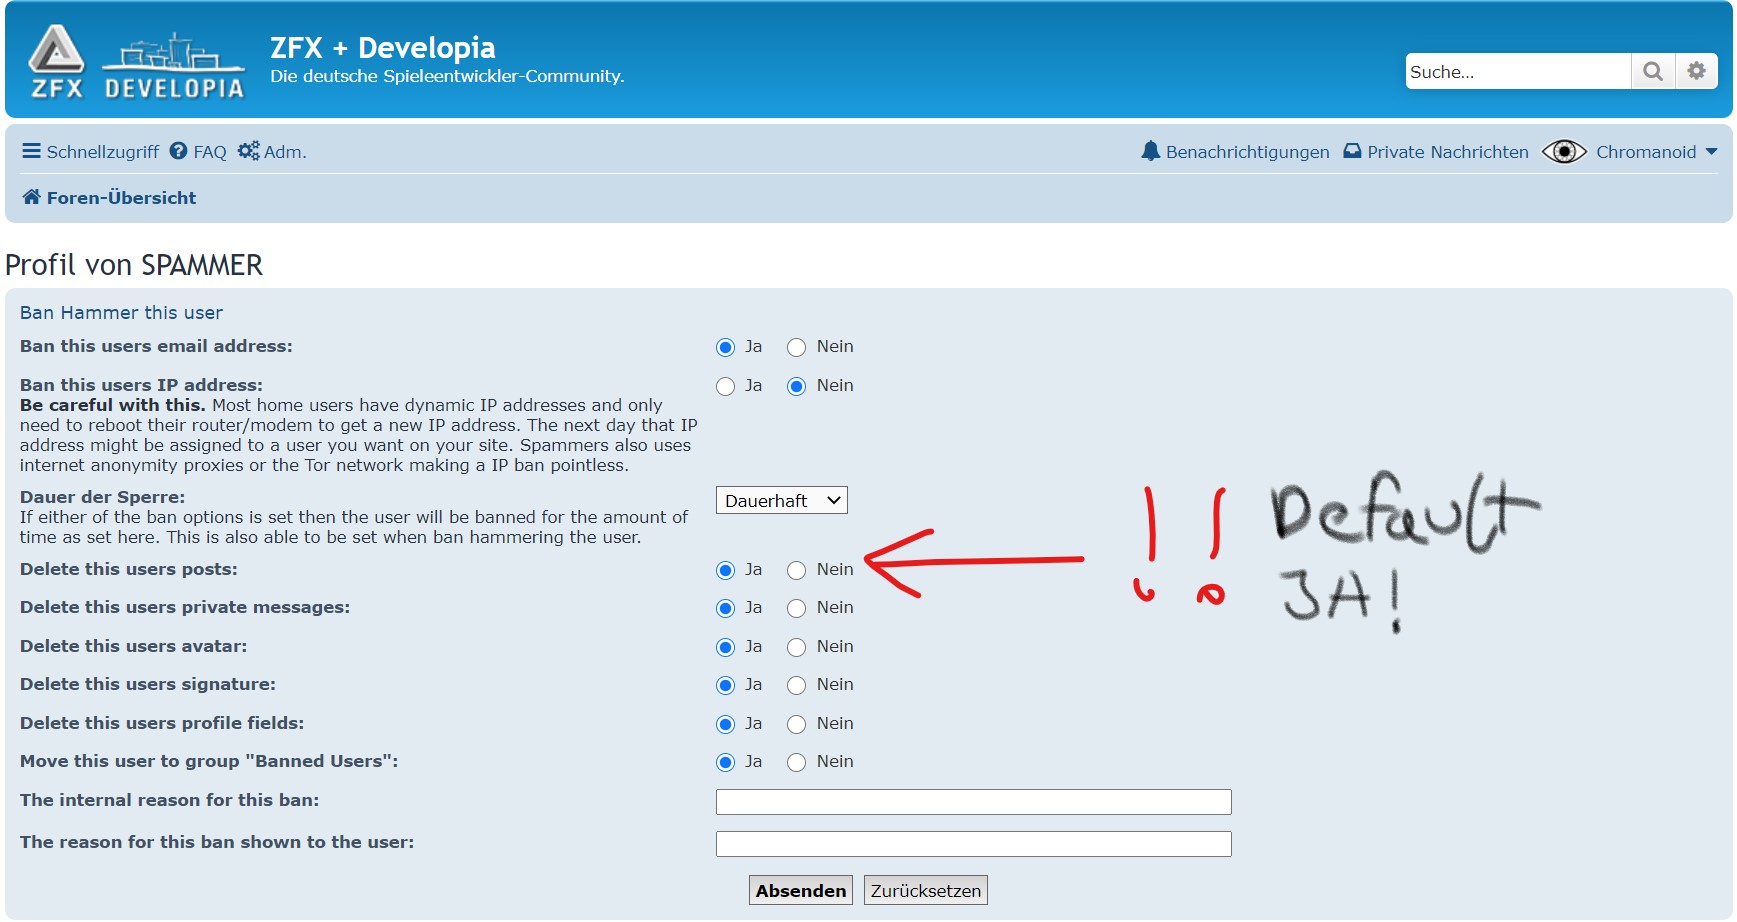Click the internal ban reason text field
The width and height of the screenshot is (1737, 922).
[x=973, y=802]
